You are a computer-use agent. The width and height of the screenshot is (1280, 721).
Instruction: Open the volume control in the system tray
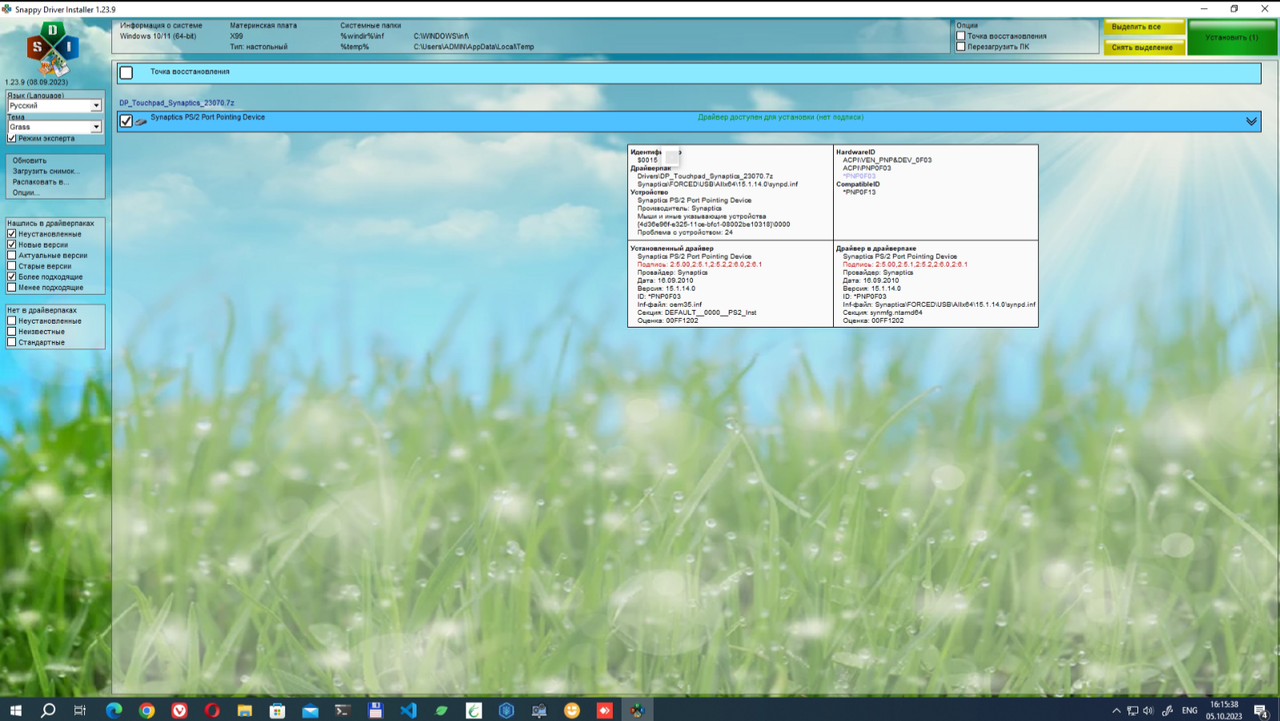(x=1148, y=710)
